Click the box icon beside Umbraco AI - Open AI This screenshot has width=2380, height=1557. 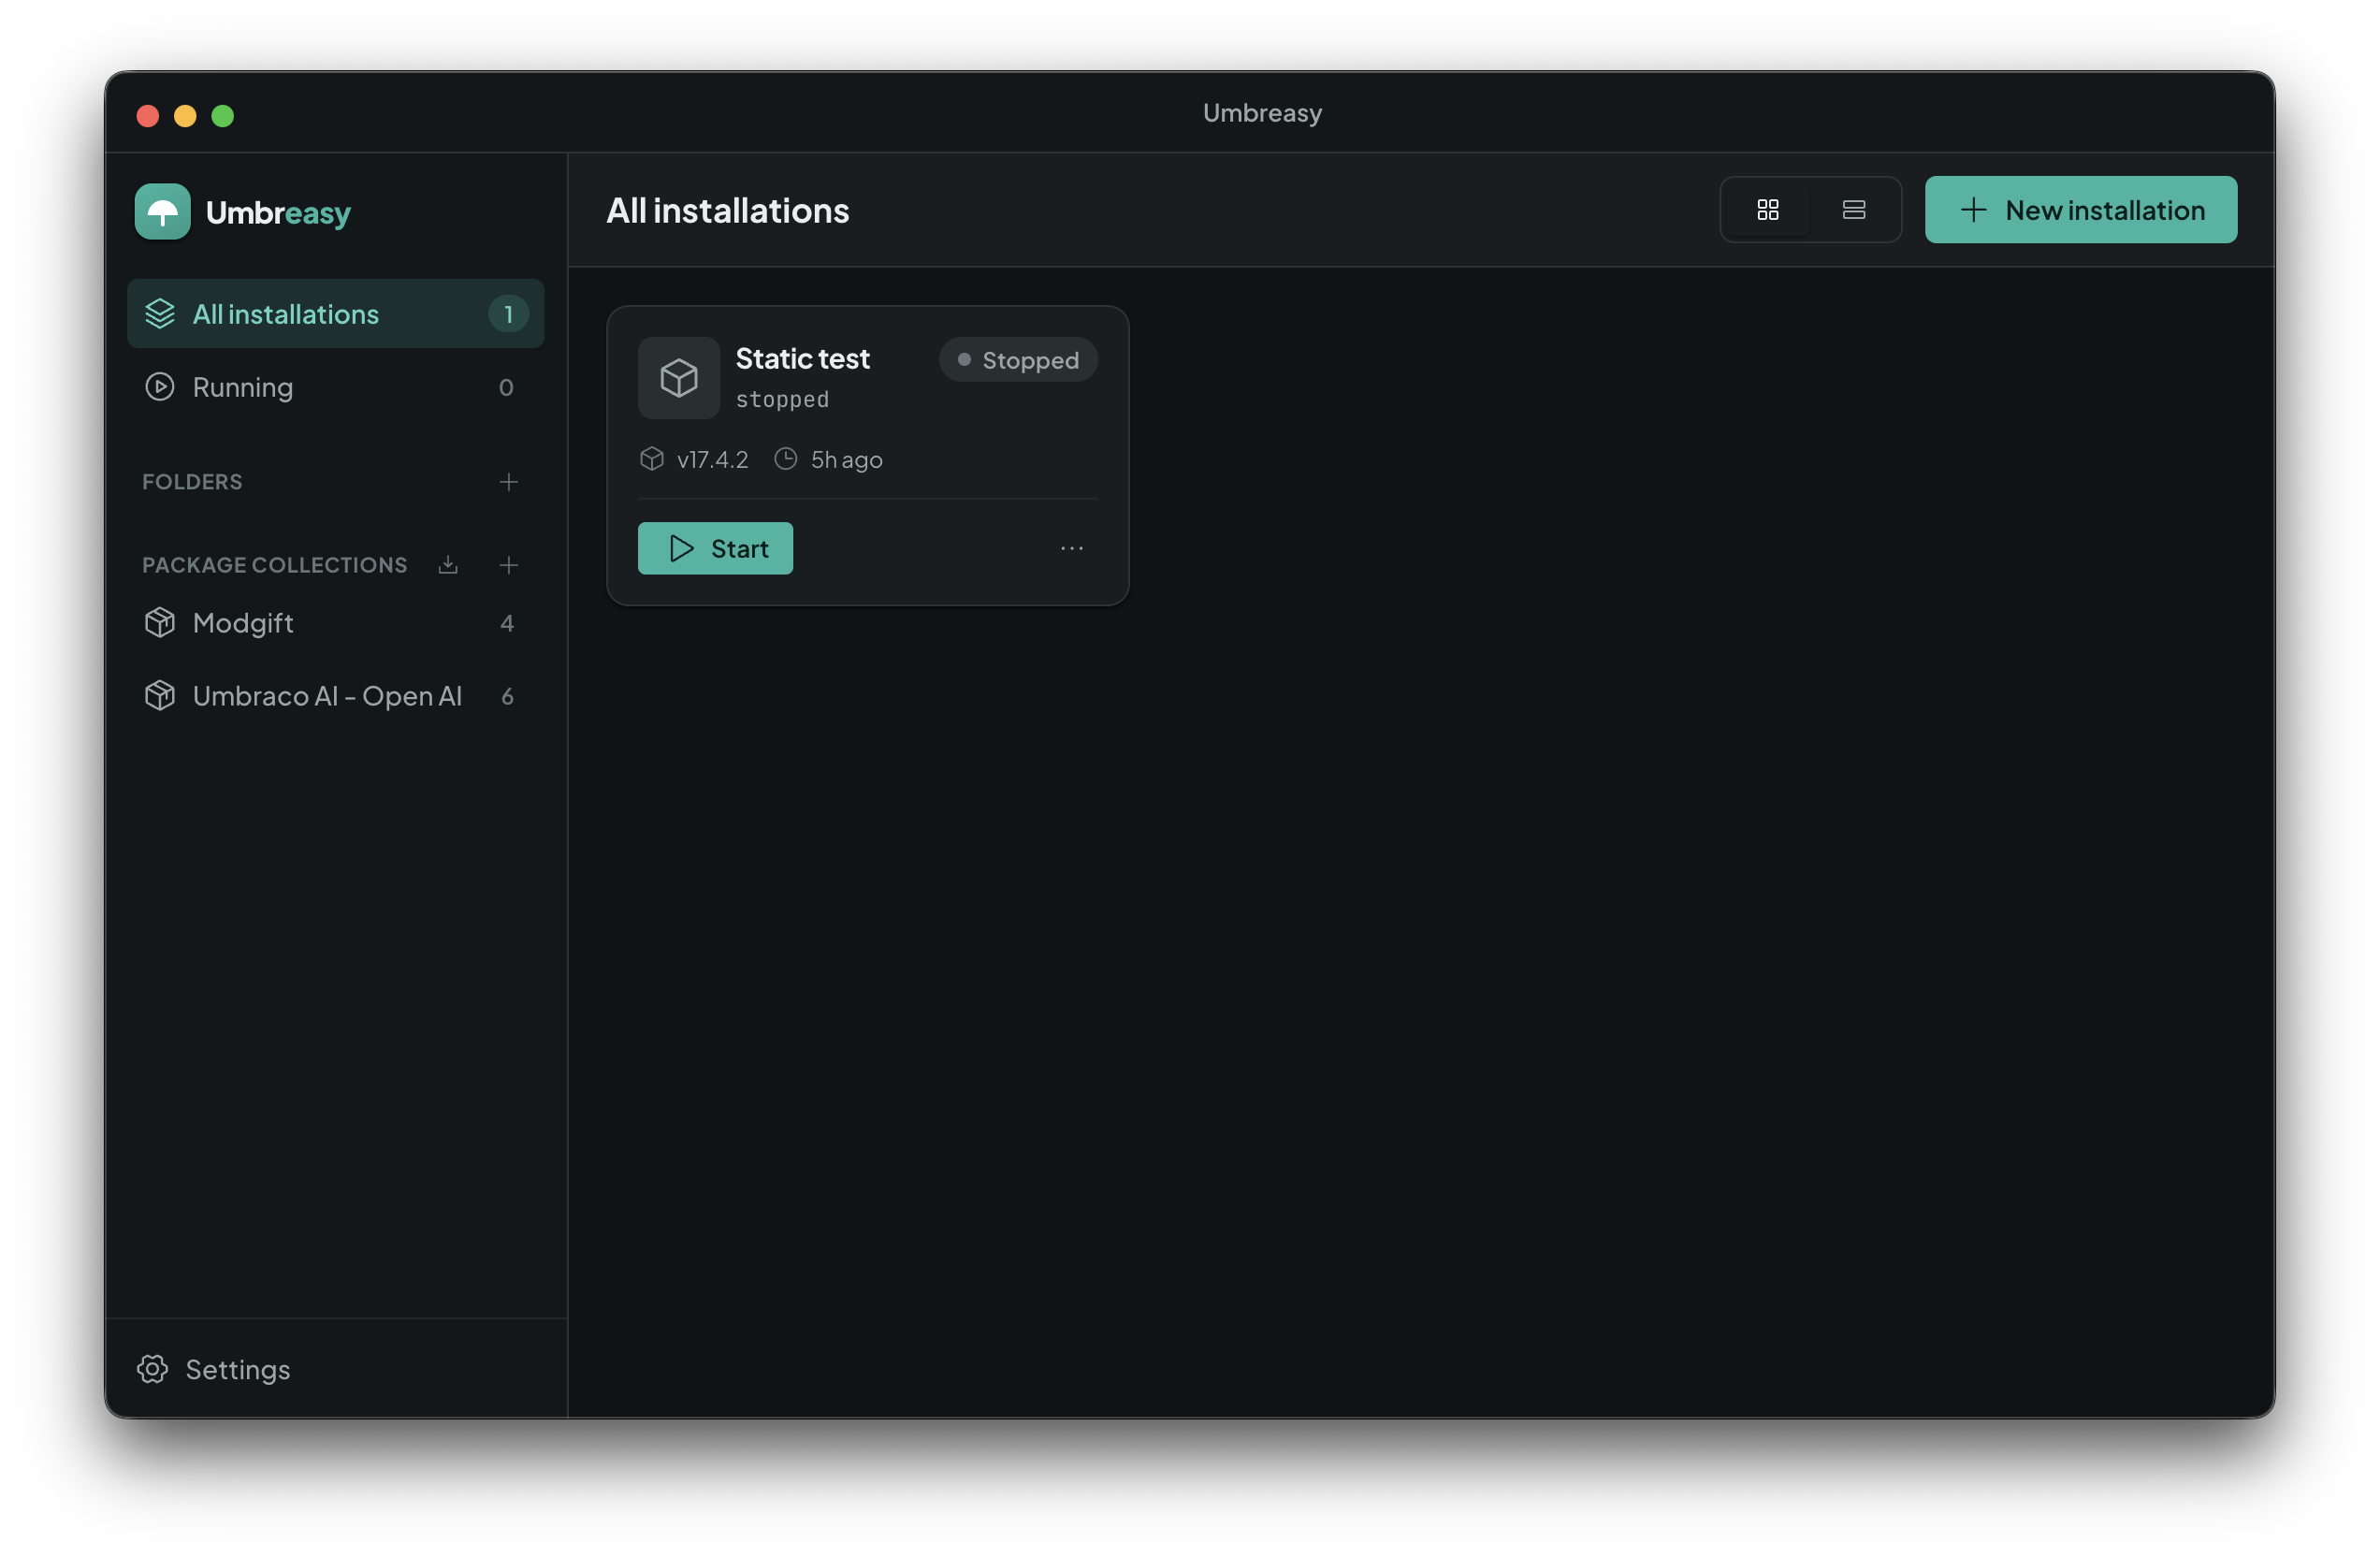tap(160, 696)
